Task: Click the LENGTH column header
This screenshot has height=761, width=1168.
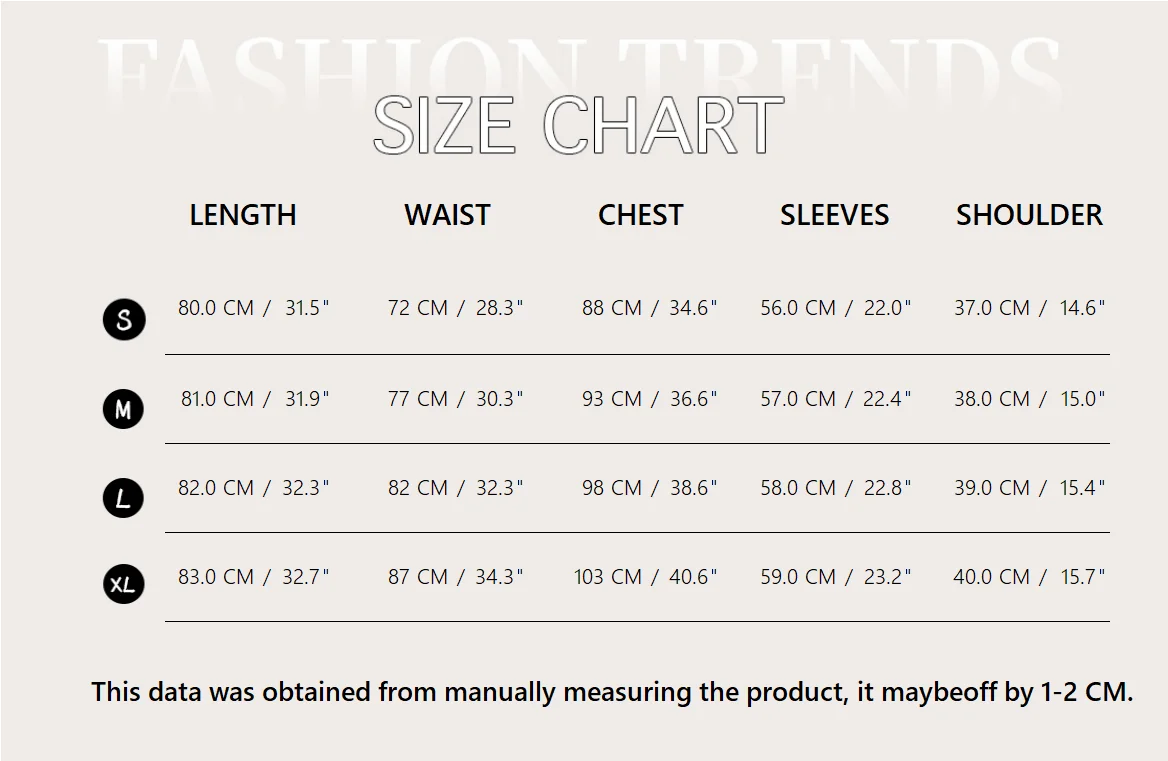Action: [243, 215]
